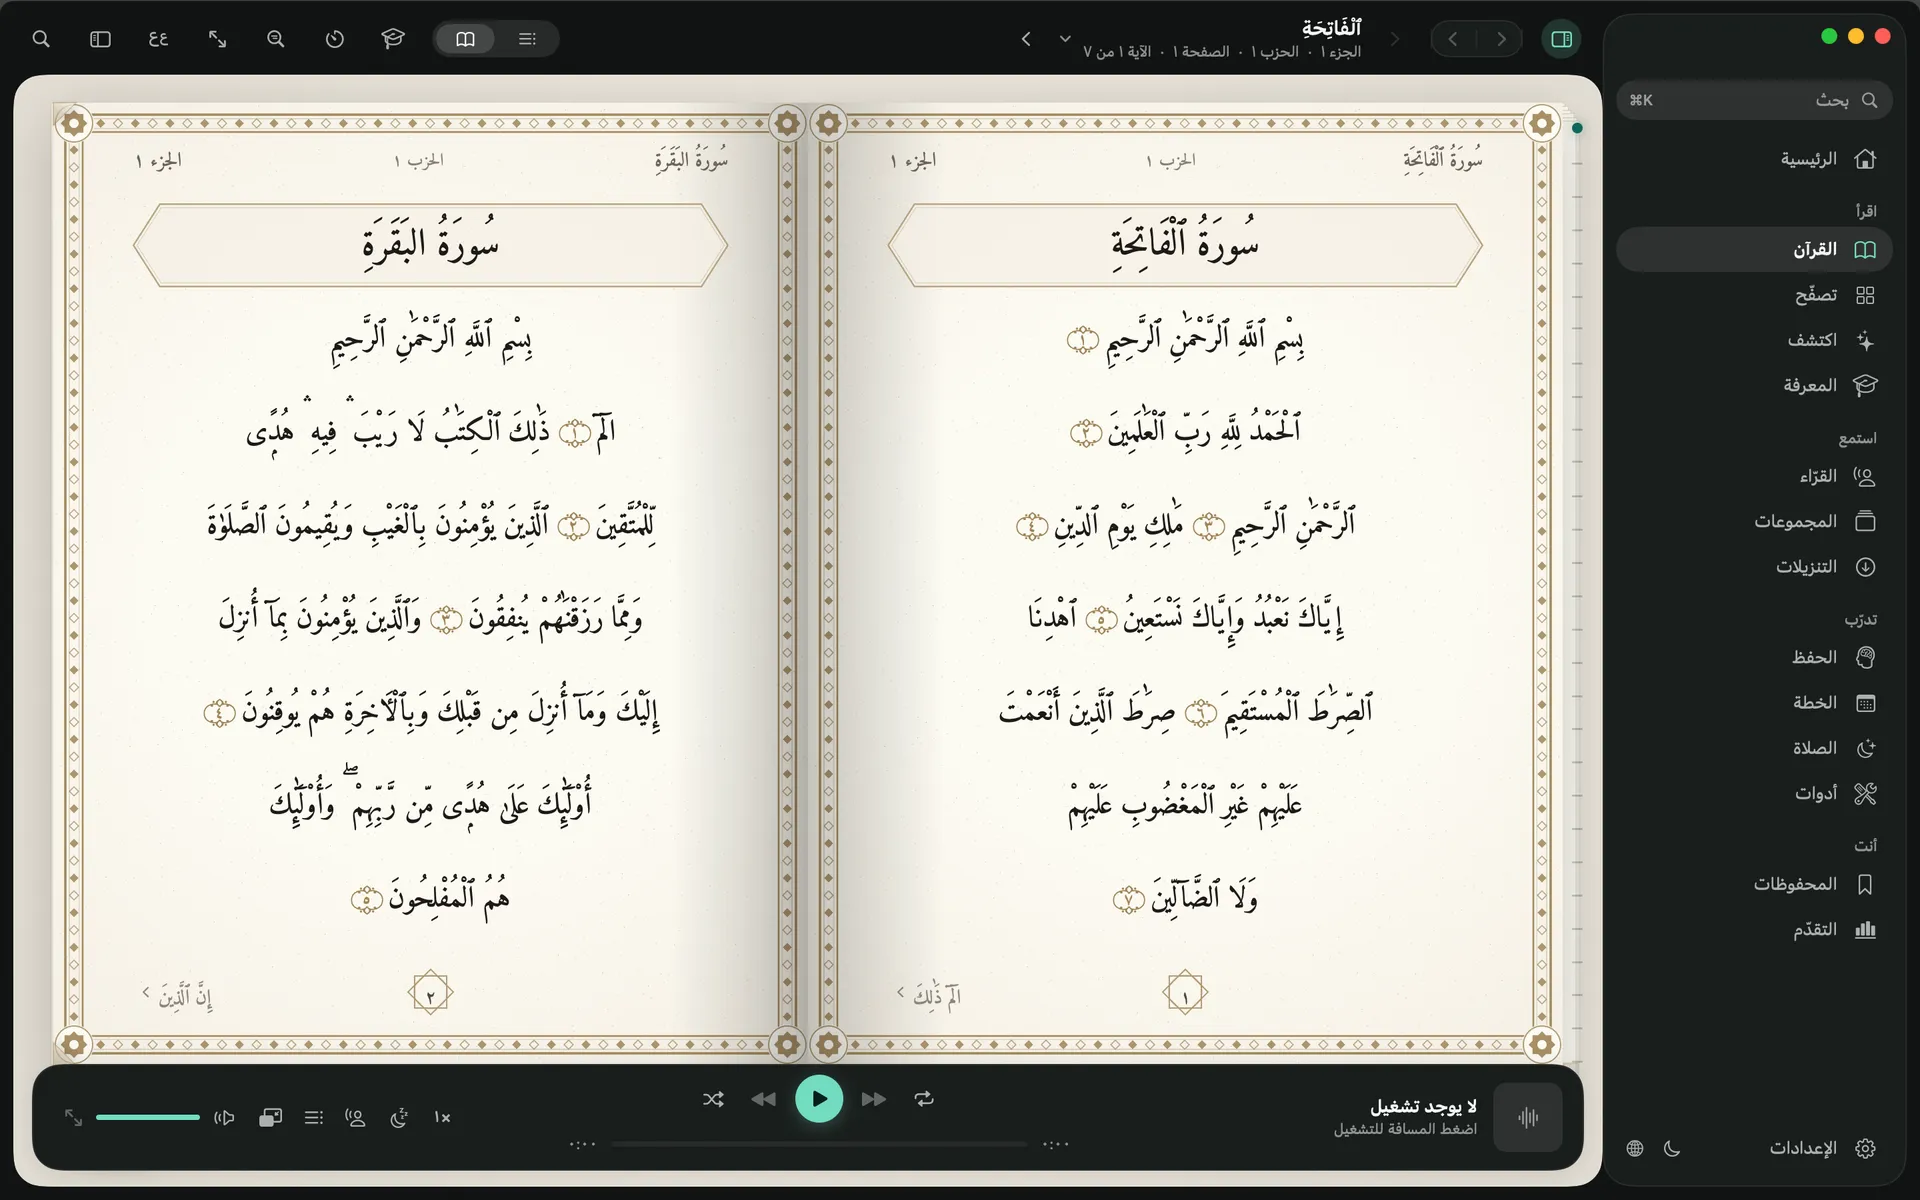Go to previous section with left chevron beside the surah dropdown
Viewport: 1920px width, 1200px height.
[x=1026, y=39]
